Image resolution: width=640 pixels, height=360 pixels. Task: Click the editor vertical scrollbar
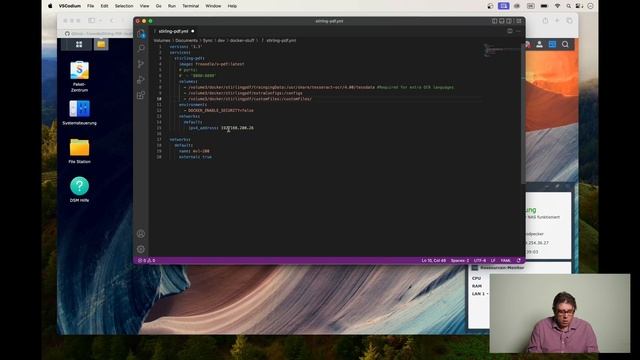pos(523,113)
